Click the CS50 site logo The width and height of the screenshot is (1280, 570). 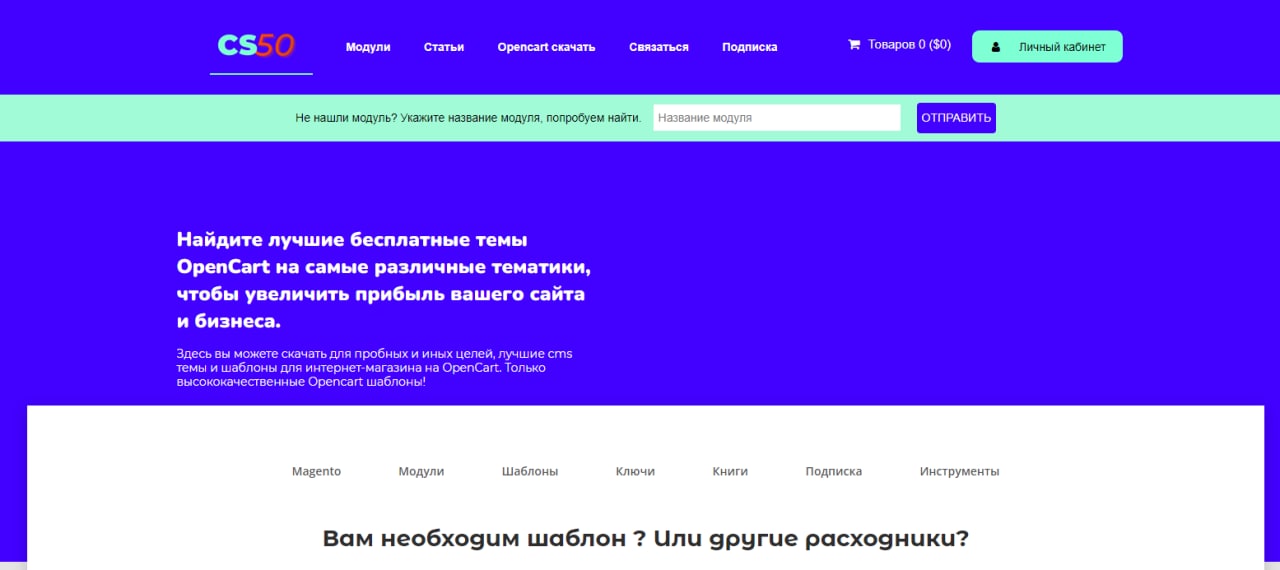[x=256, y=45]
